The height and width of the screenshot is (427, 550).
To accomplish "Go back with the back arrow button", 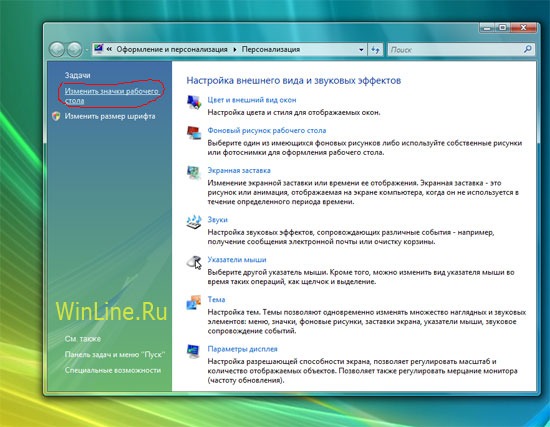I will click(x=57, y=49).
